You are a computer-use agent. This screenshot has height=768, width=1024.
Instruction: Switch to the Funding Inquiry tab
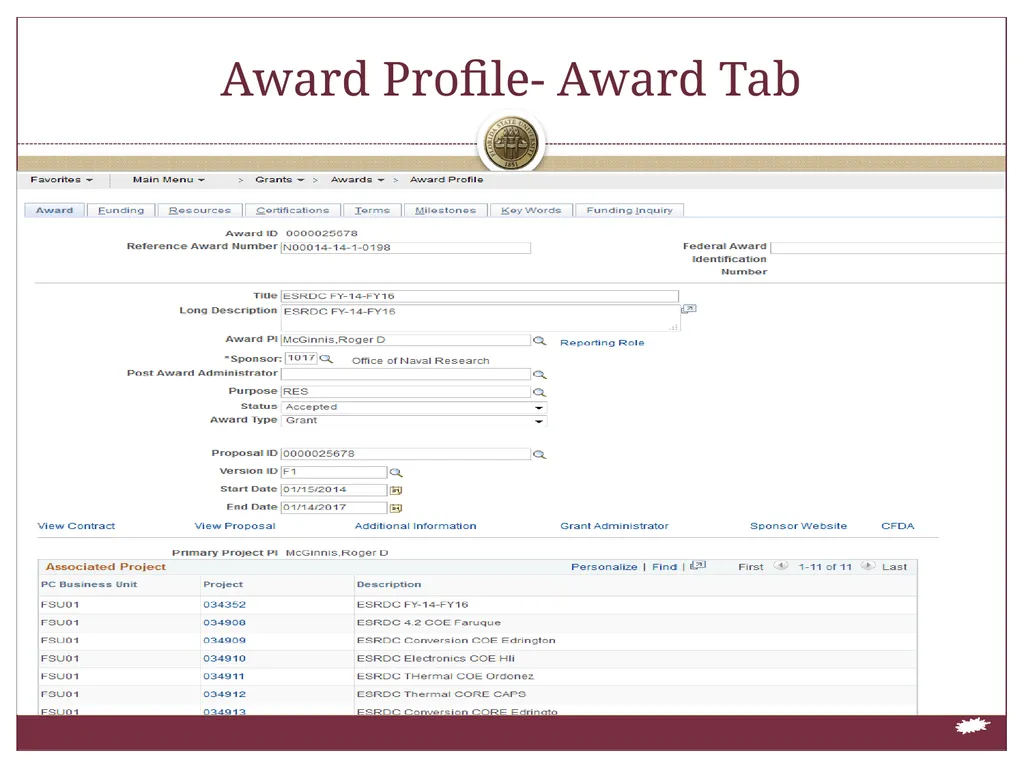click(x=630, y=210)
